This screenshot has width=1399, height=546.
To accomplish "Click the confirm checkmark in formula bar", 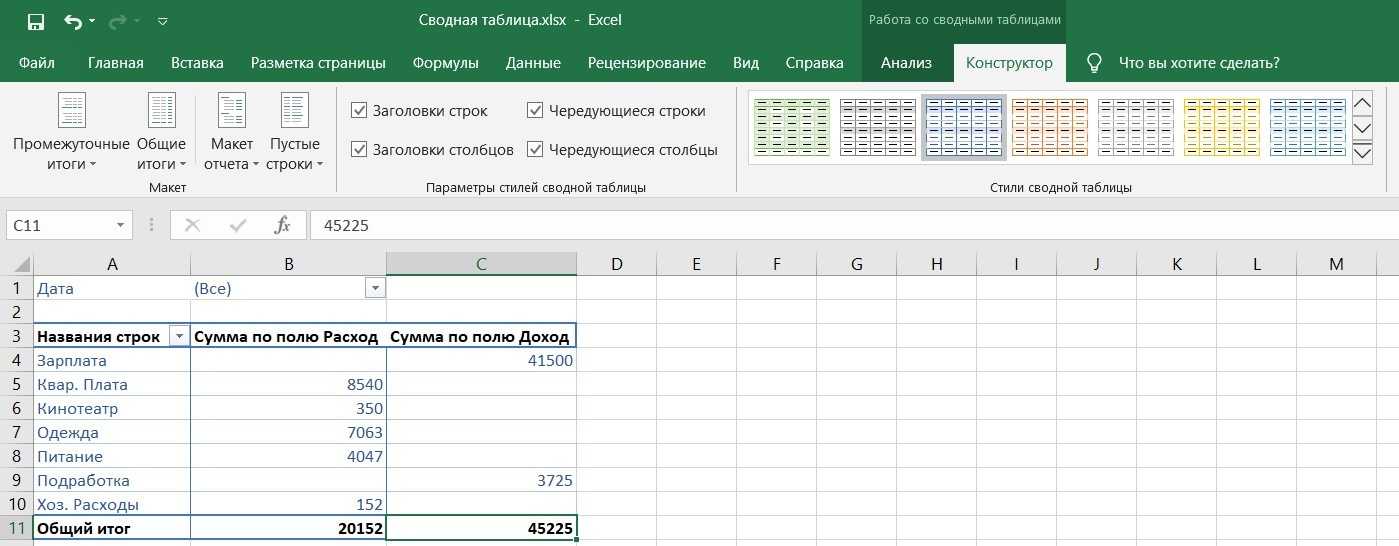I will click(x=238, y=226).
